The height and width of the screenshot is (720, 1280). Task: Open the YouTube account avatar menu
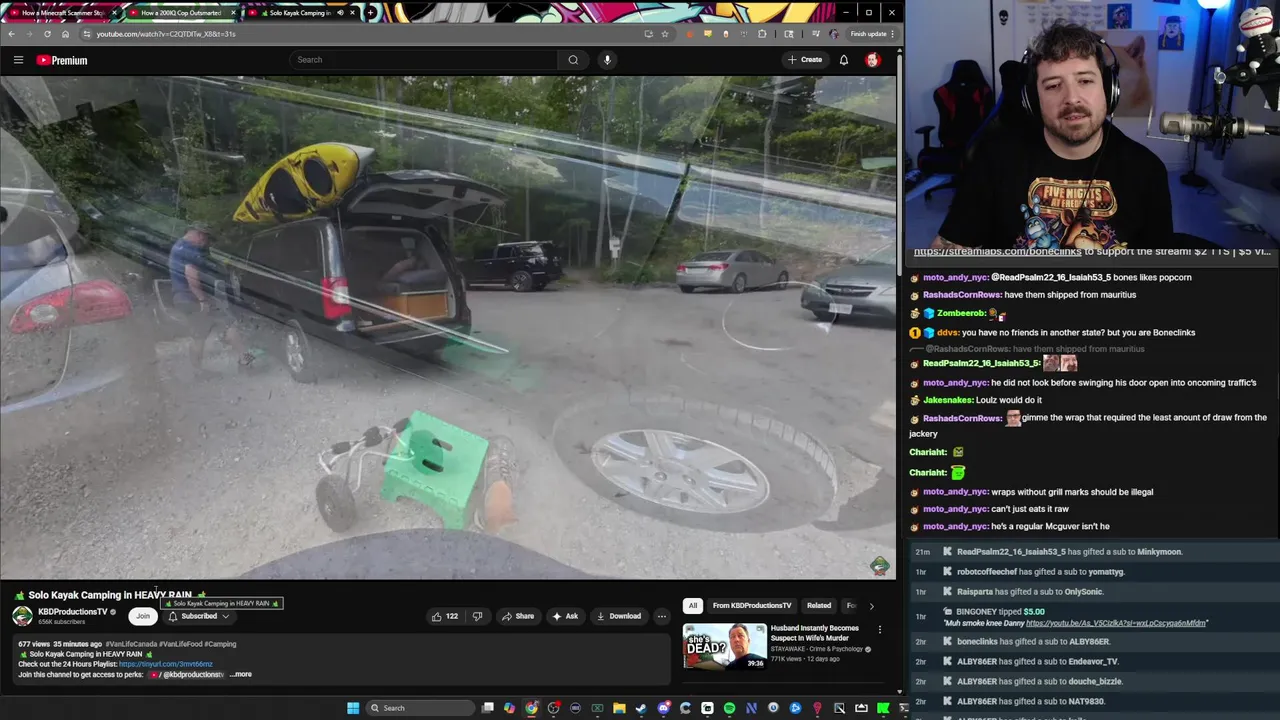click(x=872, y=60)
